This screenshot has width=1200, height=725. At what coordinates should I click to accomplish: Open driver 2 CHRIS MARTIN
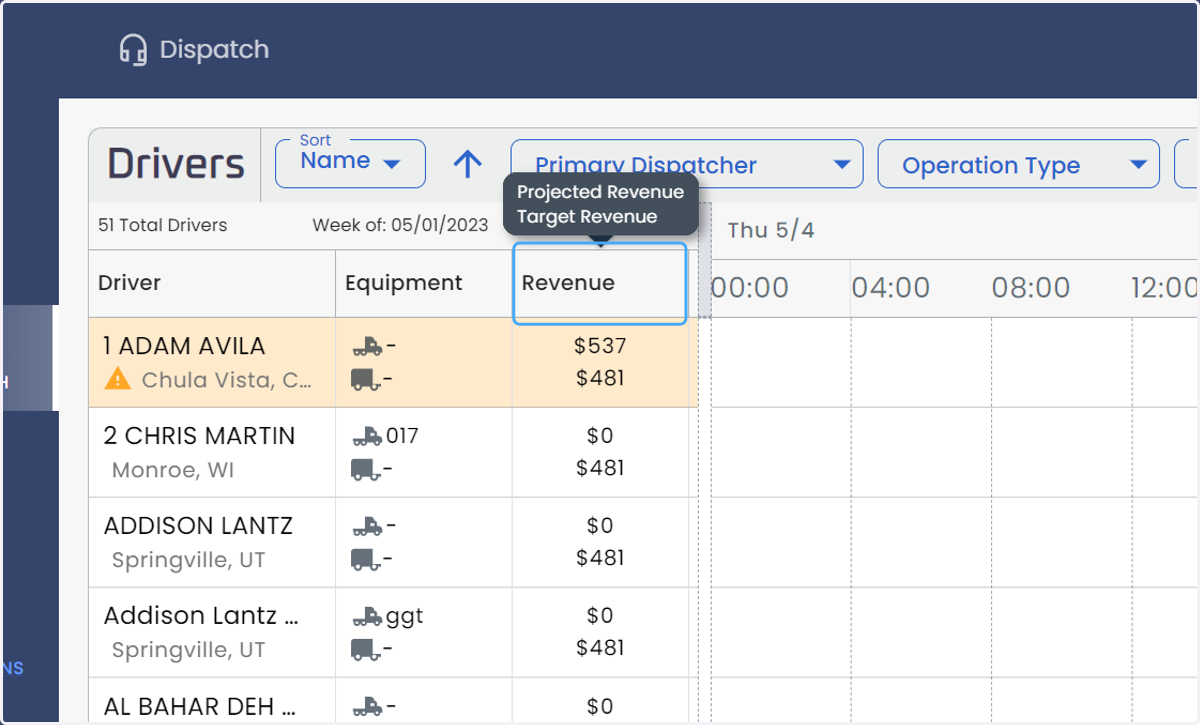pos(200,437)
